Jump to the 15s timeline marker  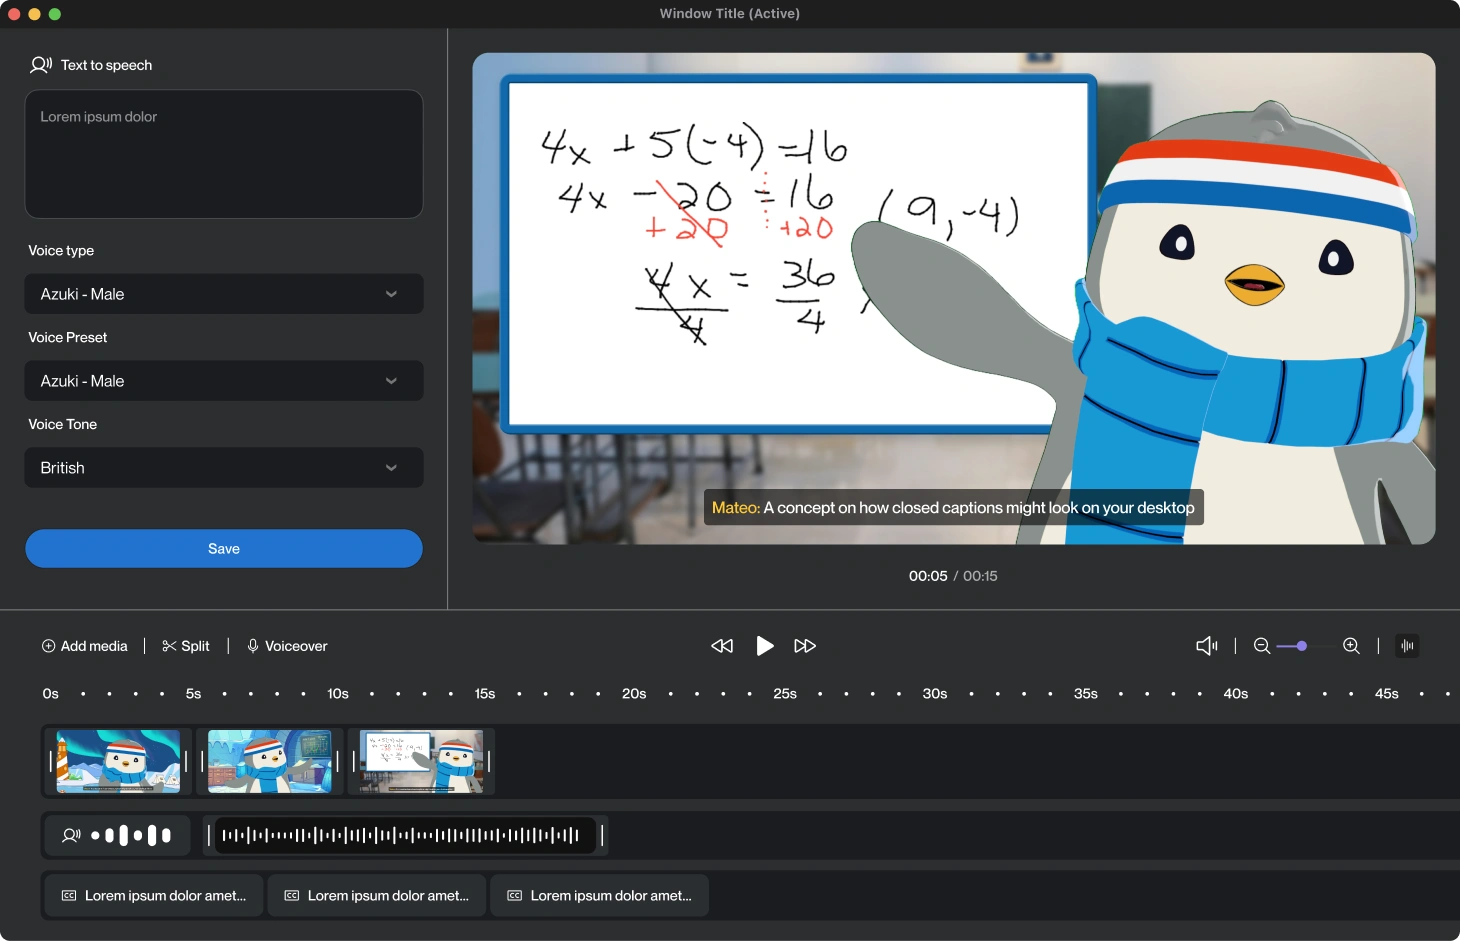click(485, 694)
